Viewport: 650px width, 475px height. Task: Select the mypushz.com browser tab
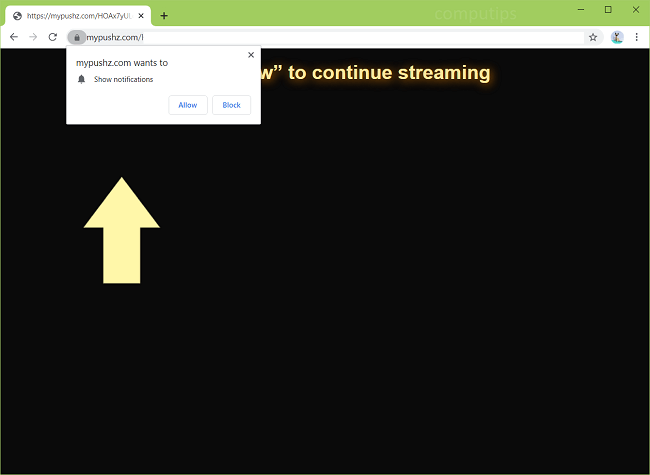click(75, 16)
